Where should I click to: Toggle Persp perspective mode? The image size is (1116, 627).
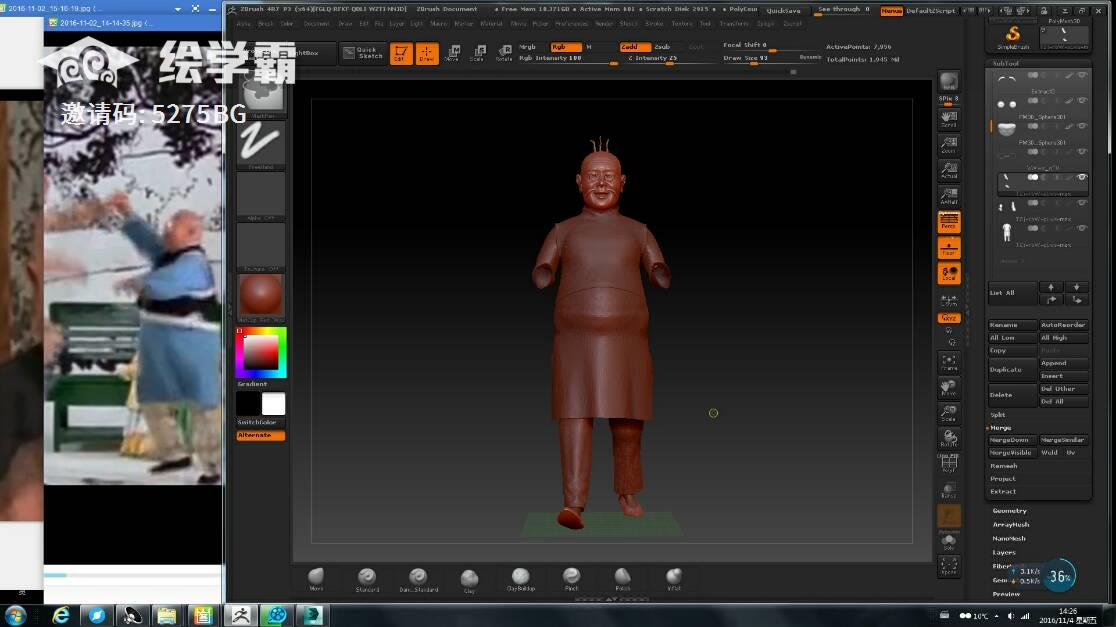pos(949,222)
